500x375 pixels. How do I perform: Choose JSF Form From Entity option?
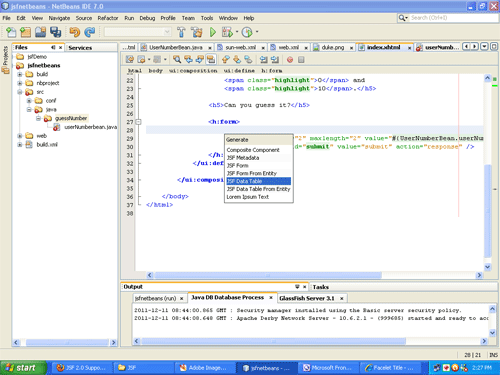(258, 173)
